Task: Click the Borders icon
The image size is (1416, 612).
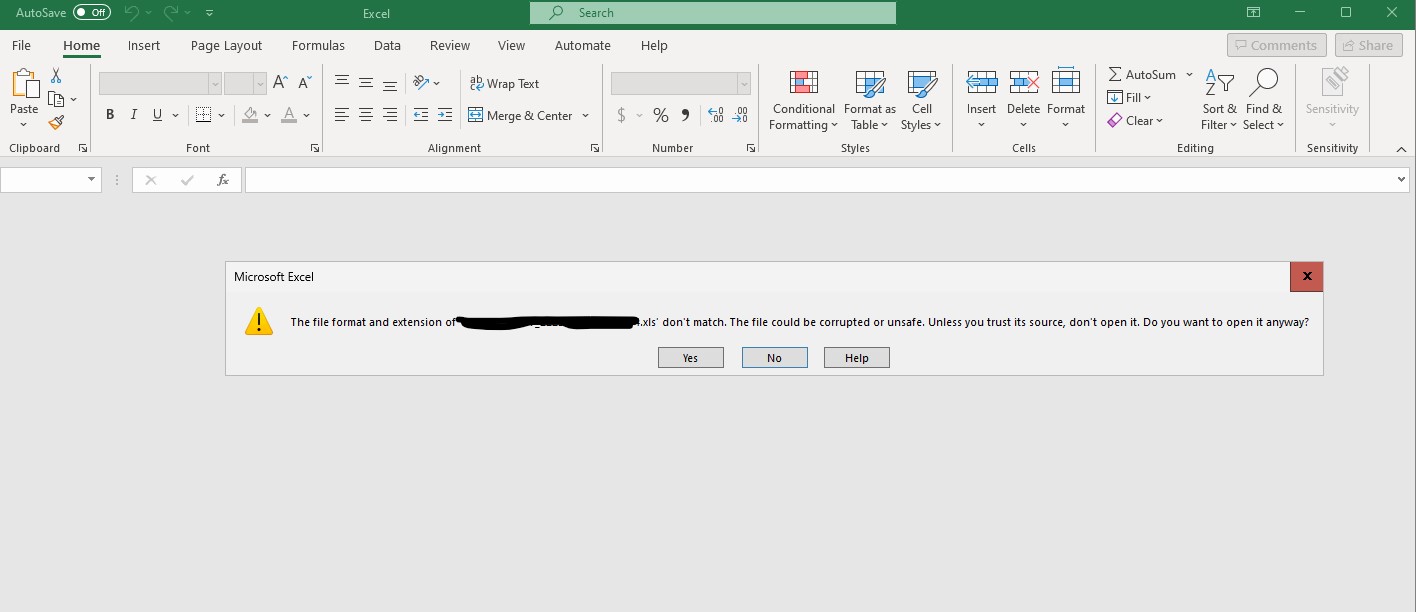Action: [x=203, y=115]
